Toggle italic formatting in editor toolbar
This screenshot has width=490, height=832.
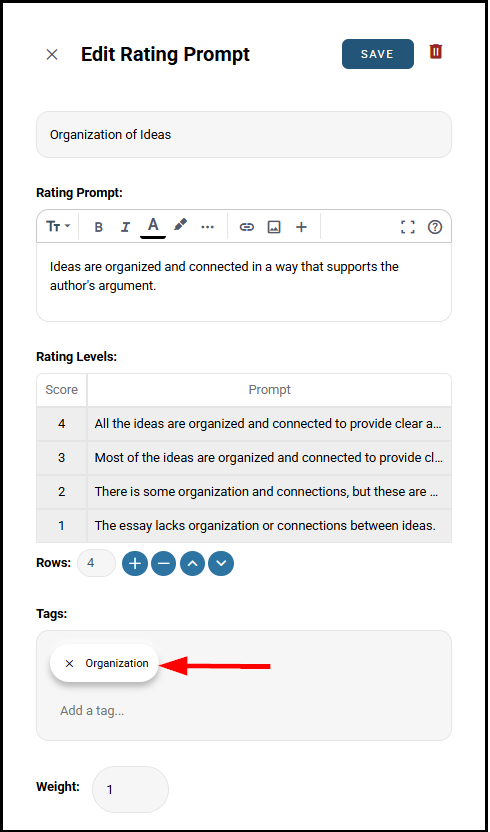point(125,227)
